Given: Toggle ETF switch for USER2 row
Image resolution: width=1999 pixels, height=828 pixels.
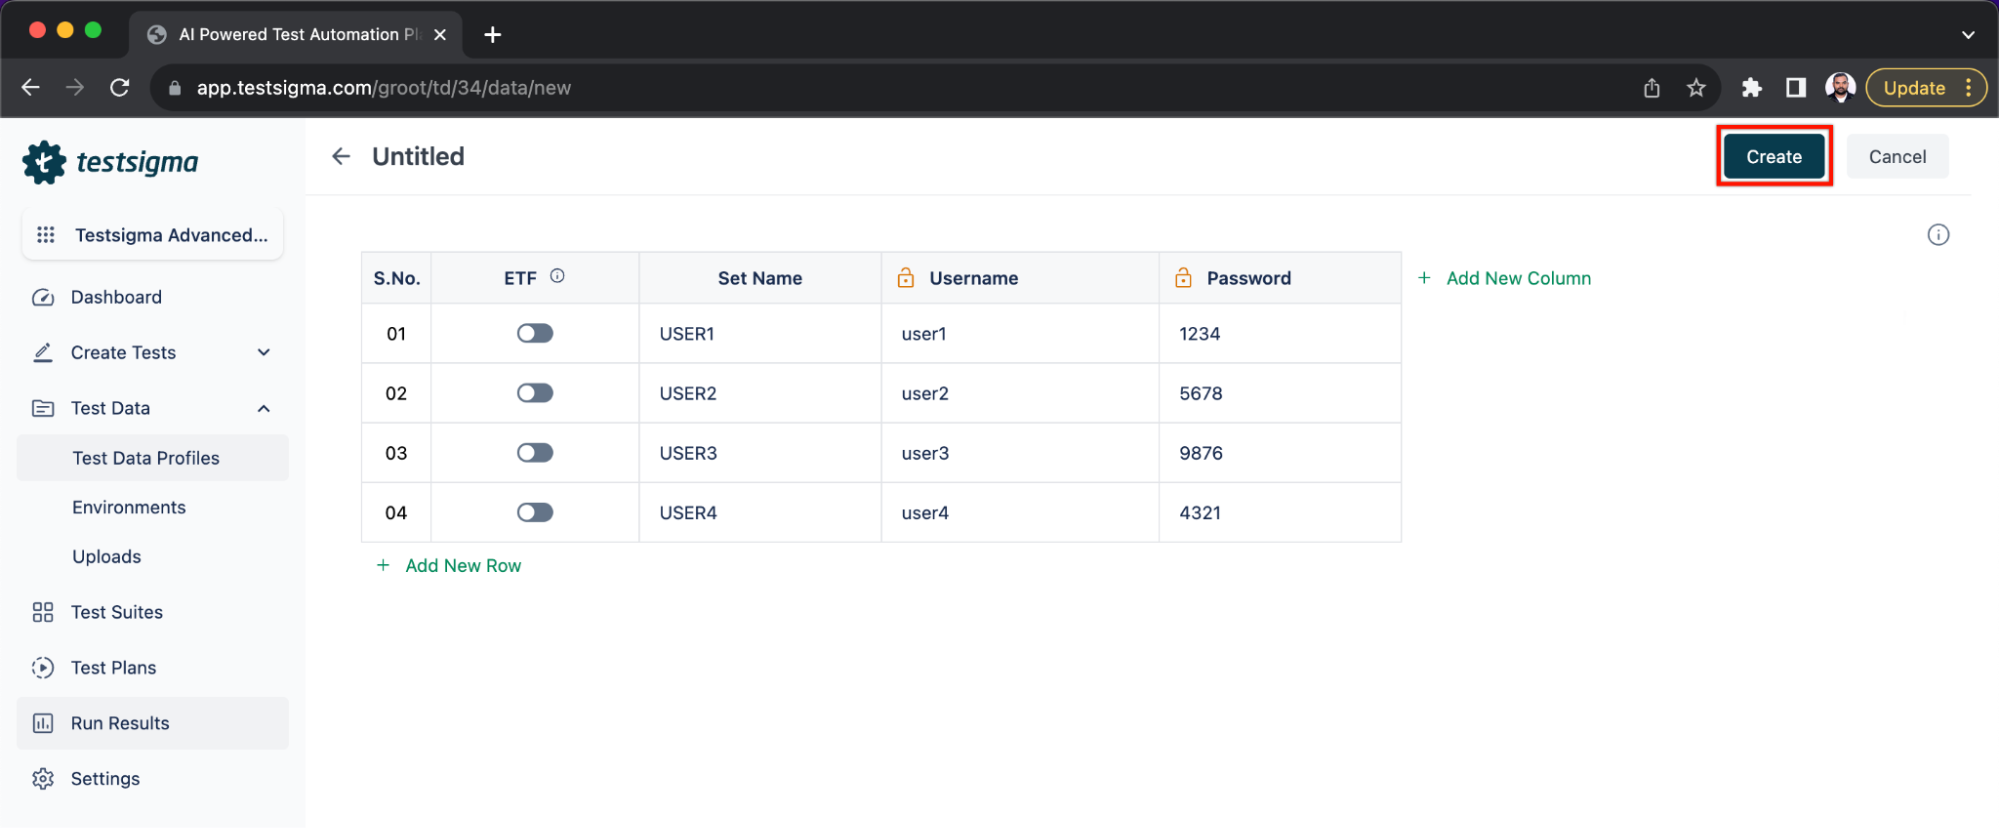Looking at the screenshot, I should [x=535, y=393].
